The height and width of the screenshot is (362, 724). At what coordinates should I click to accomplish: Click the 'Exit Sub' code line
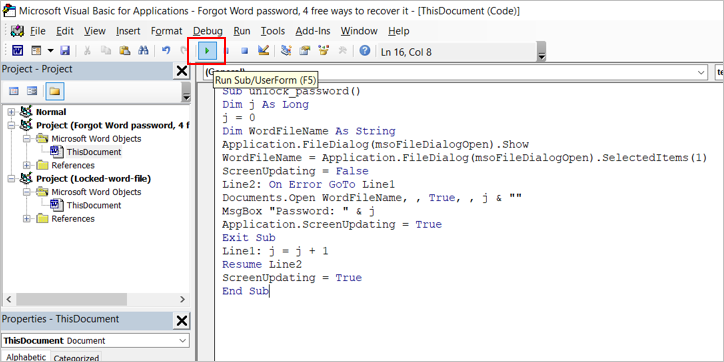(249, 238)
